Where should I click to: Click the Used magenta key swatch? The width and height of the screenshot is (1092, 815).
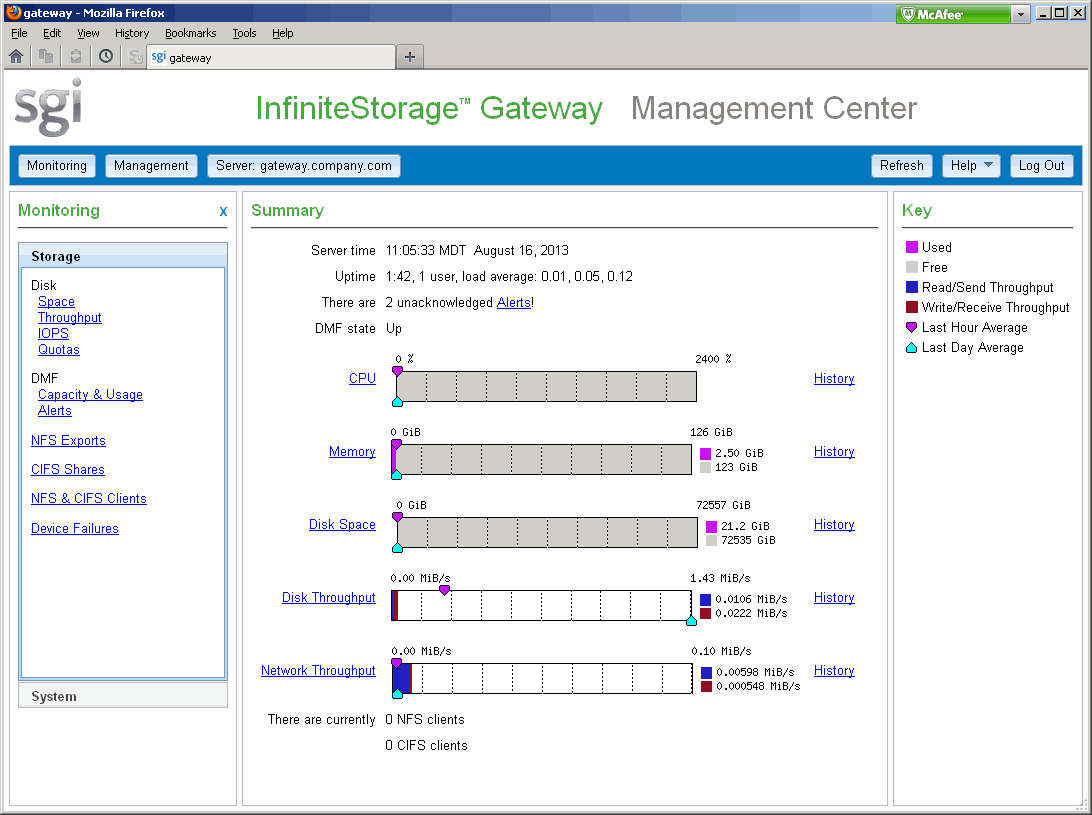(x=912, y=247)
